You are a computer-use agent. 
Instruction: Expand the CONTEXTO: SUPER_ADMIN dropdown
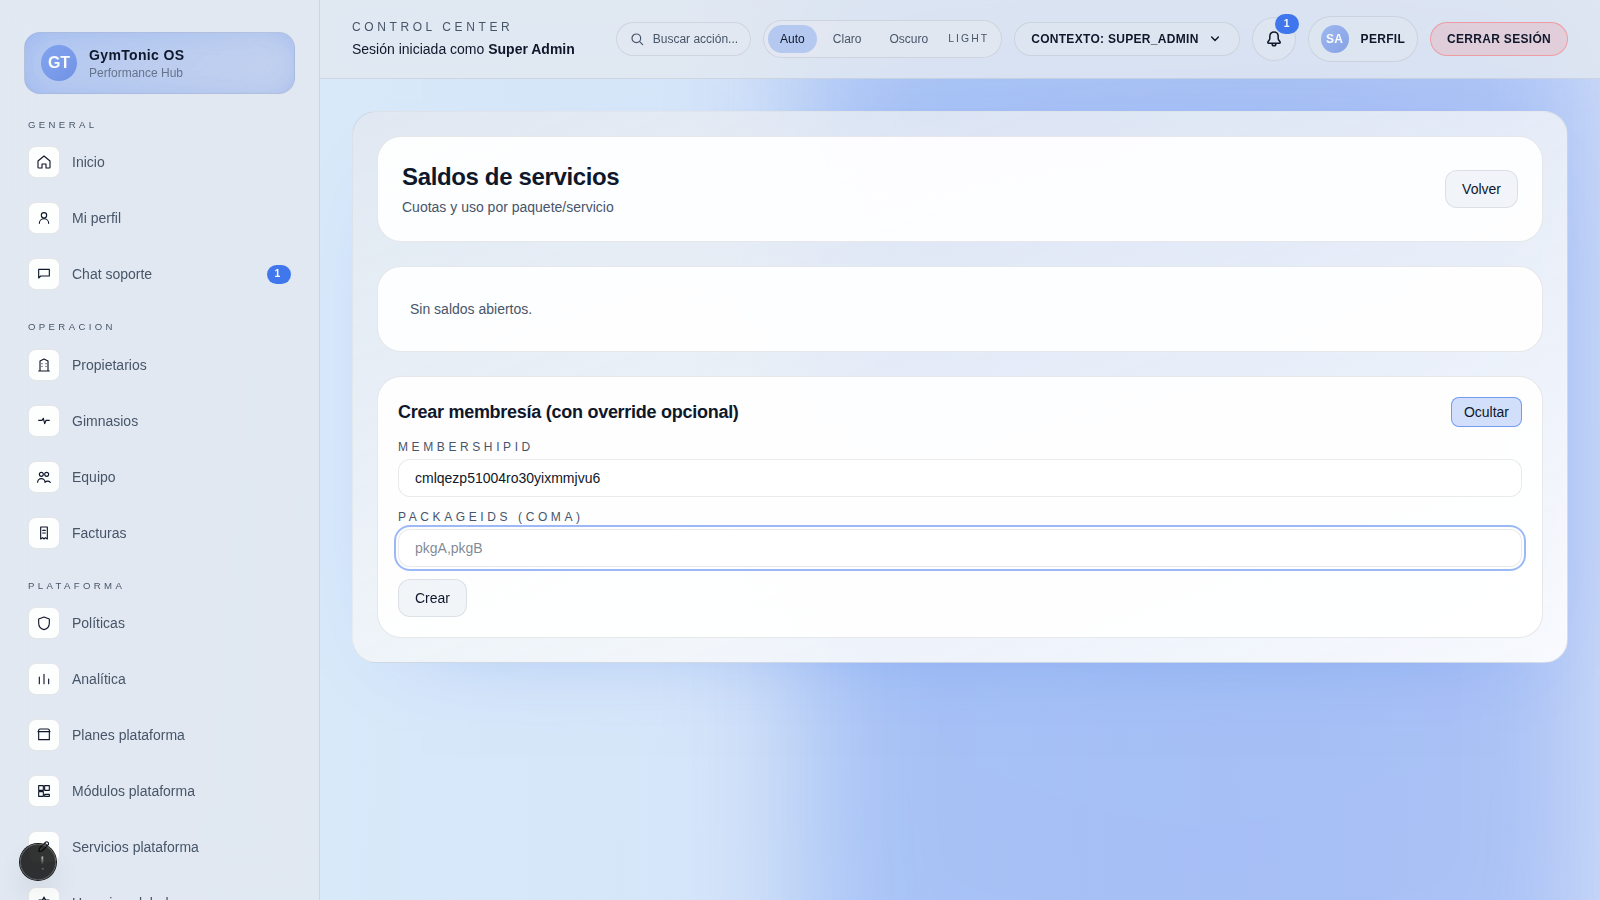pyautogui.click(x=1126, y=39)
